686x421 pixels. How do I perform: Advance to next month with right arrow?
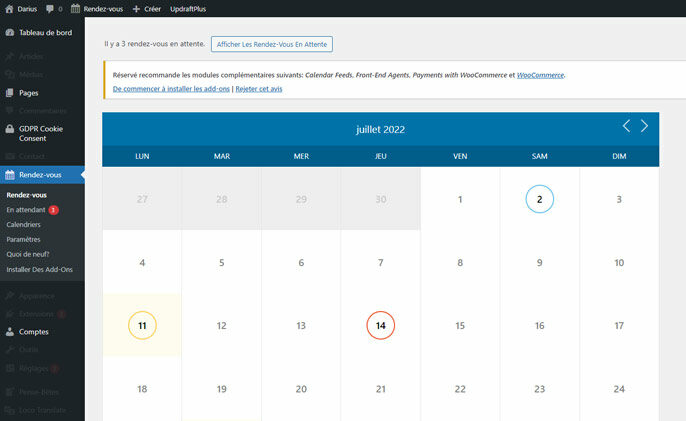(x=645, y=126)
